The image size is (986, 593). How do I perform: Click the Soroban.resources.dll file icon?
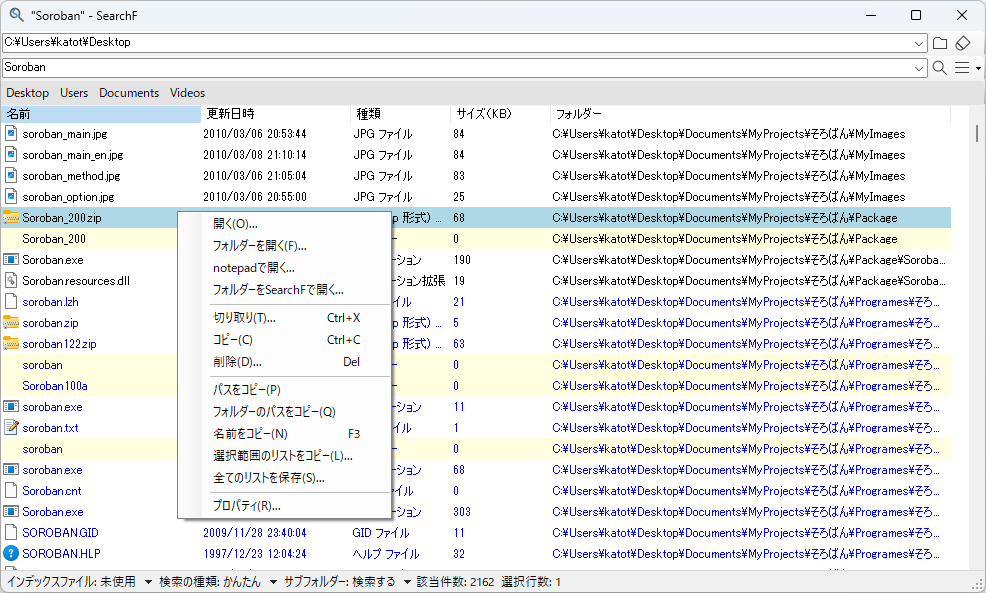tap(11, 280)
